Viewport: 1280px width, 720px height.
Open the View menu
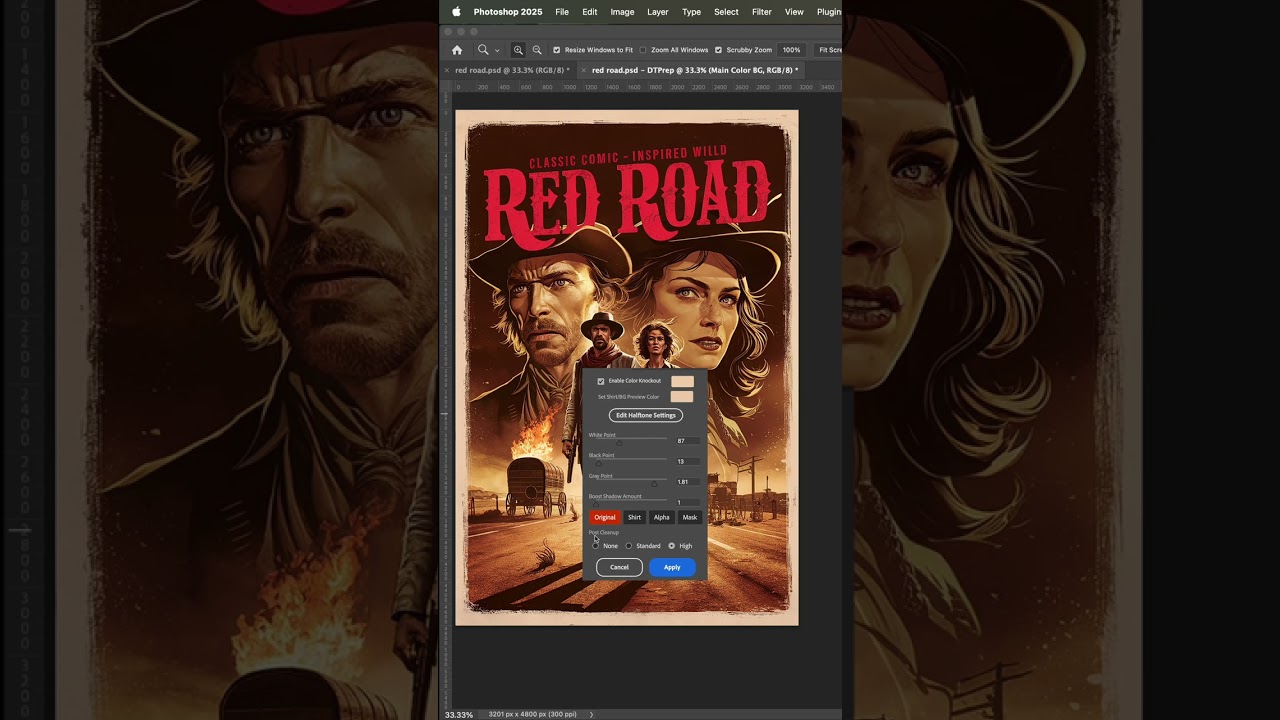(x=794, y=12)
